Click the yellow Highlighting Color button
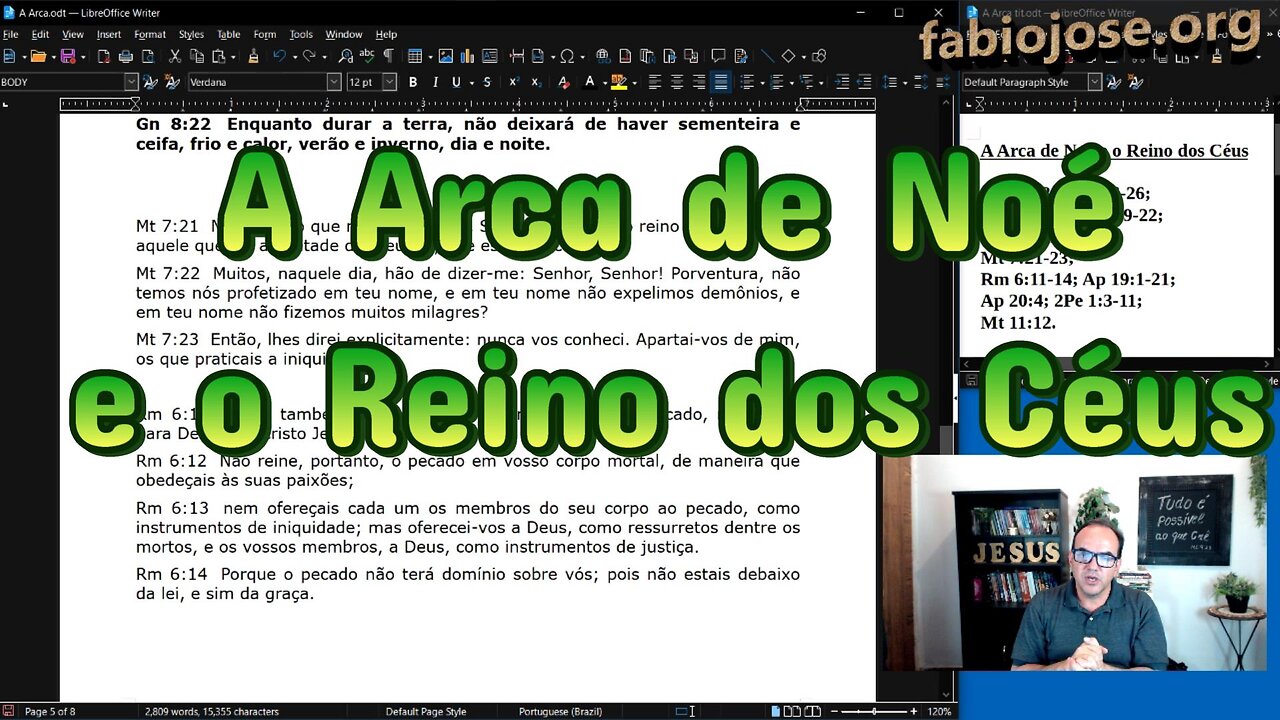Viewport: 1280px width, 720px height. [619, 82]
